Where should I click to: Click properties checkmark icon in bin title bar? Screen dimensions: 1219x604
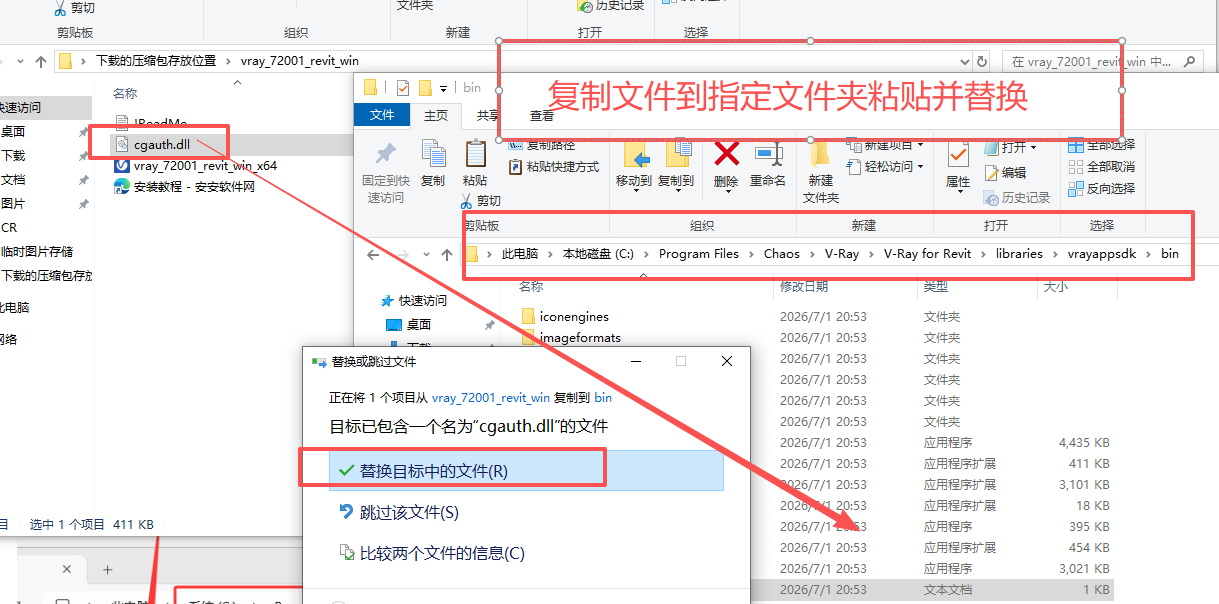(403, 88)
